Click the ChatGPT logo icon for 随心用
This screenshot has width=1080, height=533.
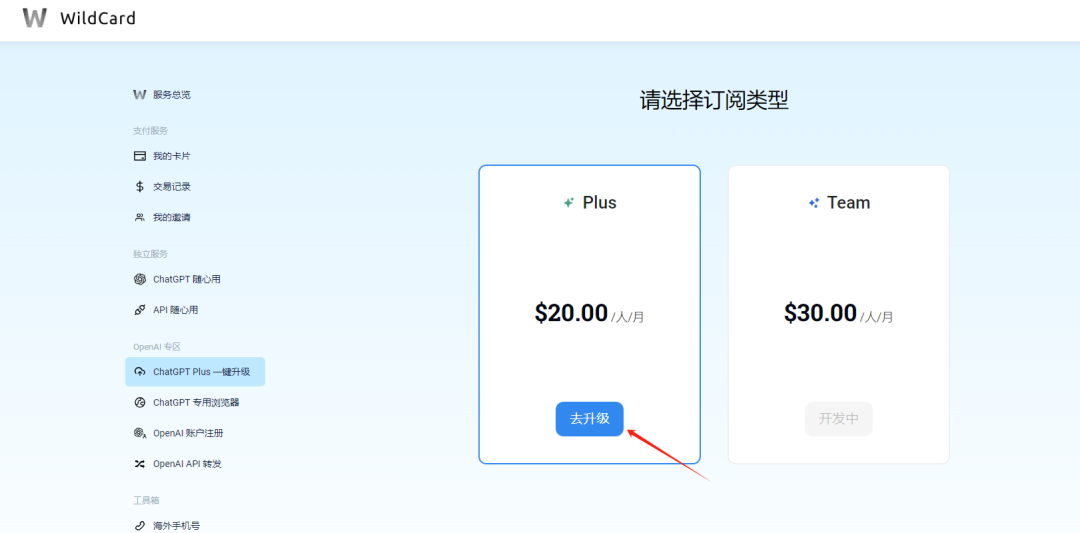click(x=140, y=279)
